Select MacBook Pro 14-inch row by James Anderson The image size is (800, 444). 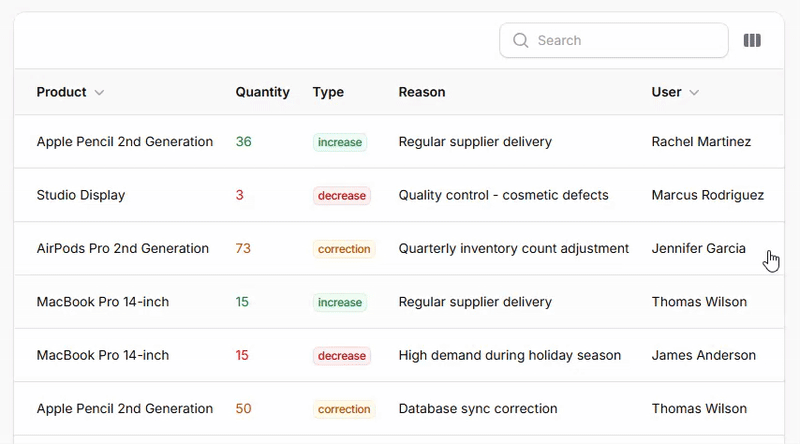pos(399,355)
